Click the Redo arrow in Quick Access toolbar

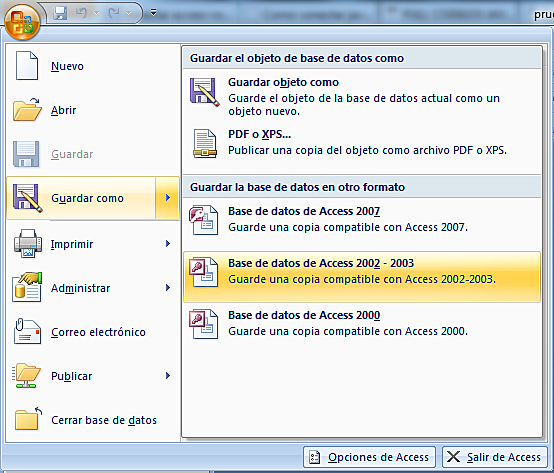pyautogui.click(x=113, y=13)
